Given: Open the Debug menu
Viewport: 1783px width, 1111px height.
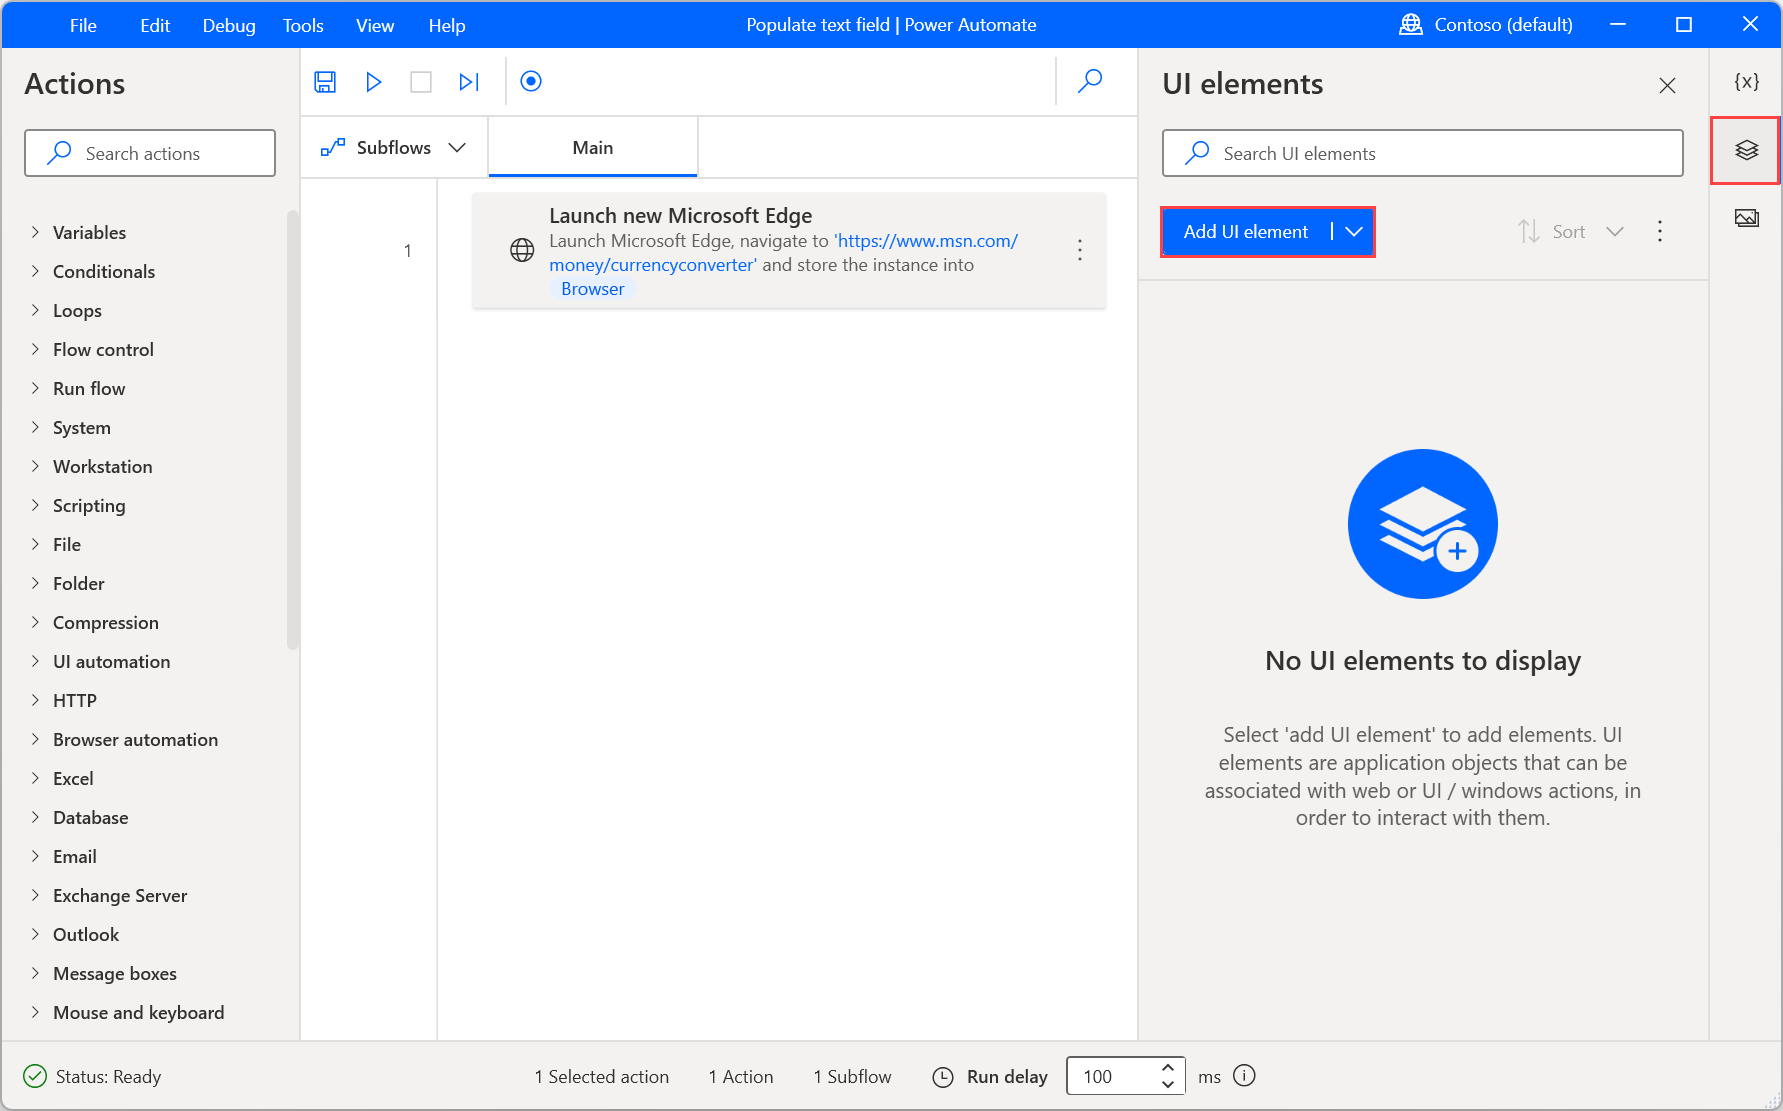Looking at the screenshot, I should click(x=229, y=25).
